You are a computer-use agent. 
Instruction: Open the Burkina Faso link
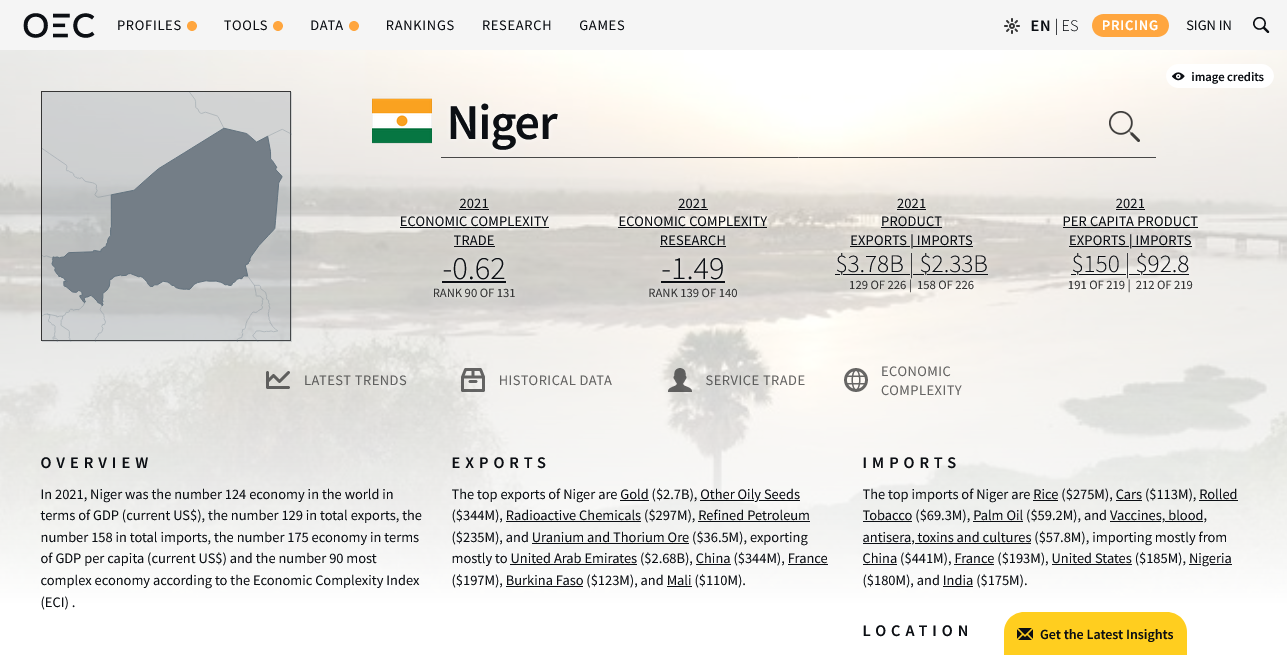[544, 580]
